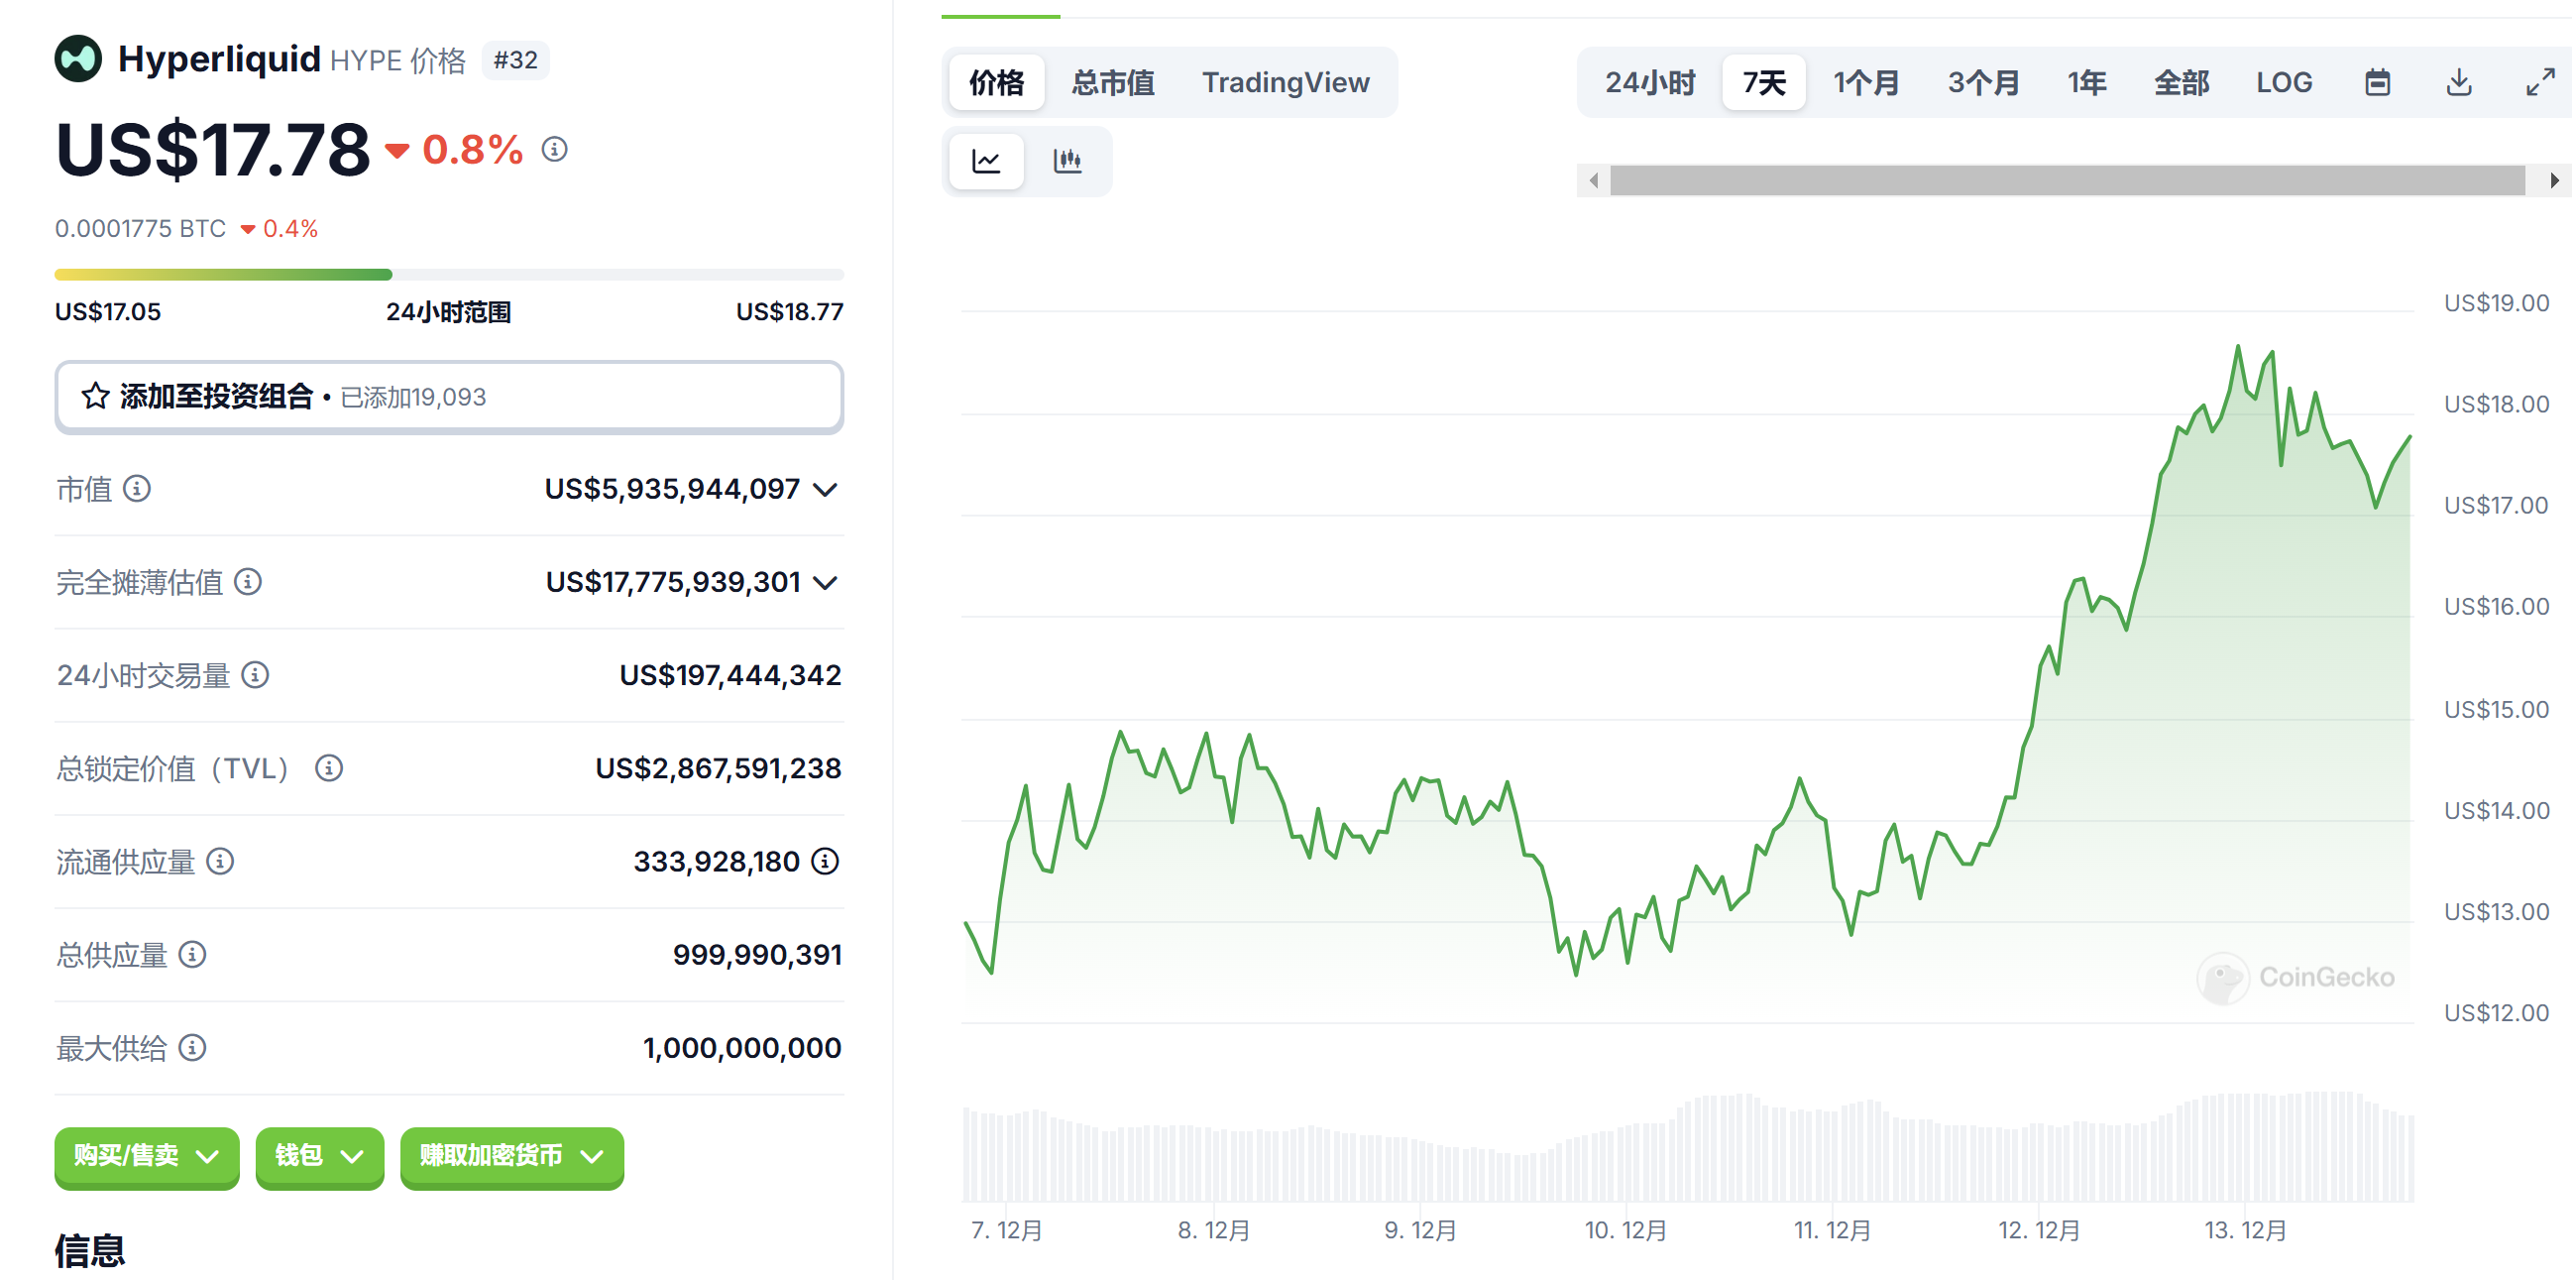Click the download chart data icon
The image size is (2576, 1280).
2459,83
